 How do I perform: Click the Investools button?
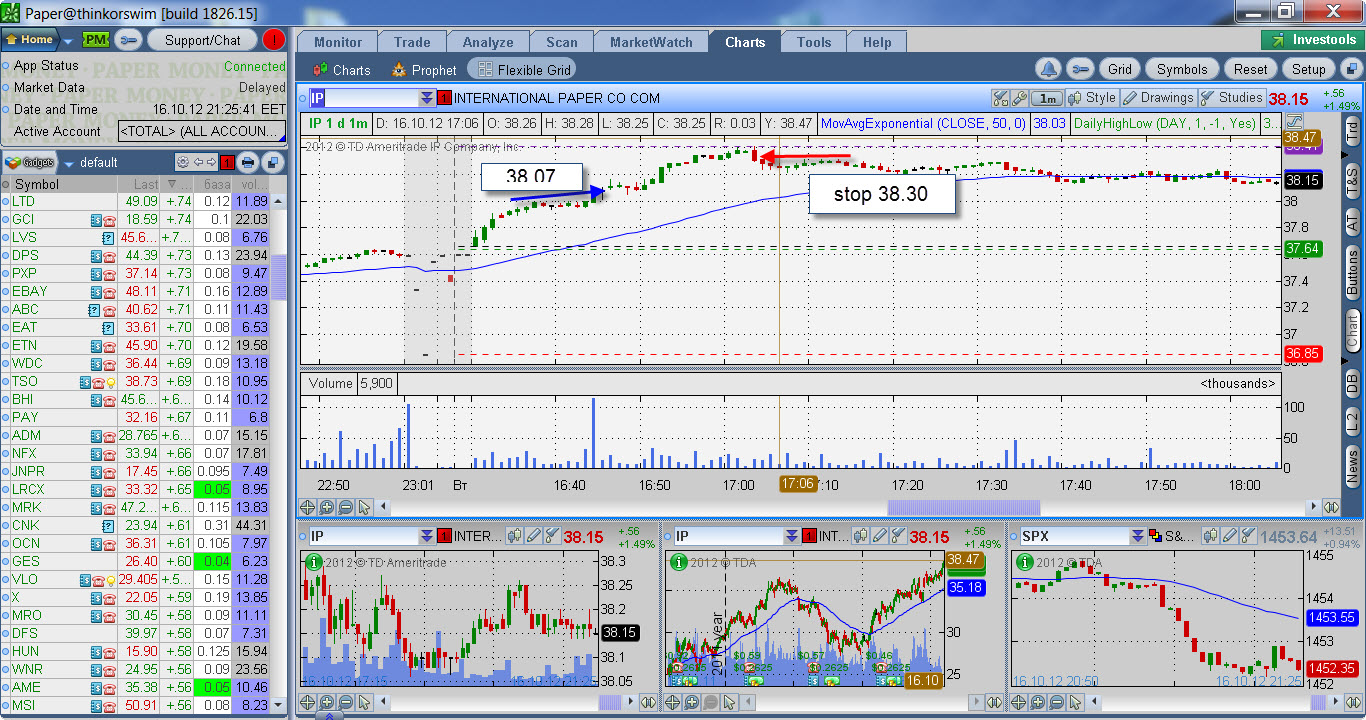pyautogui.click(x=1312, y=40)
